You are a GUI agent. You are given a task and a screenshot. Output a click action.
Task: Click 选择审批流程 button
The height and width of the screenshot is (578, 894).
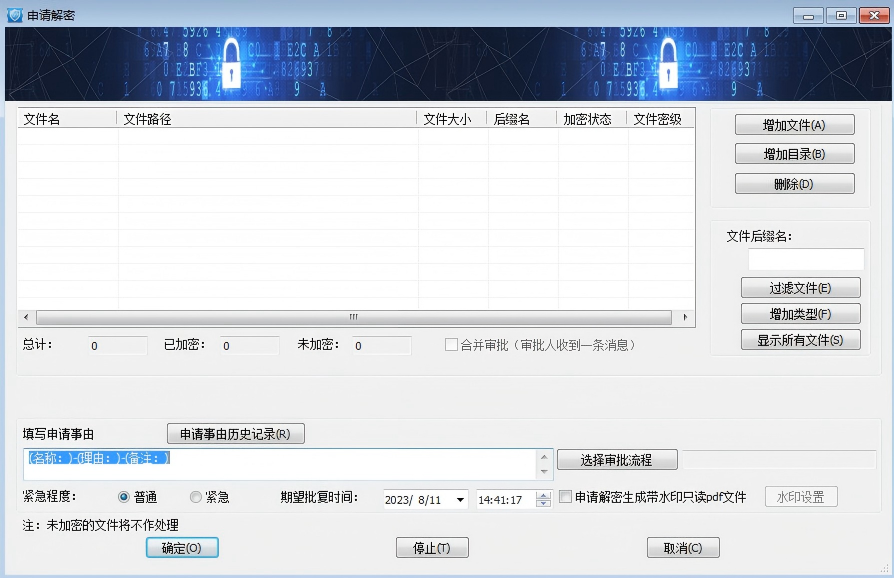pos(617,460)
